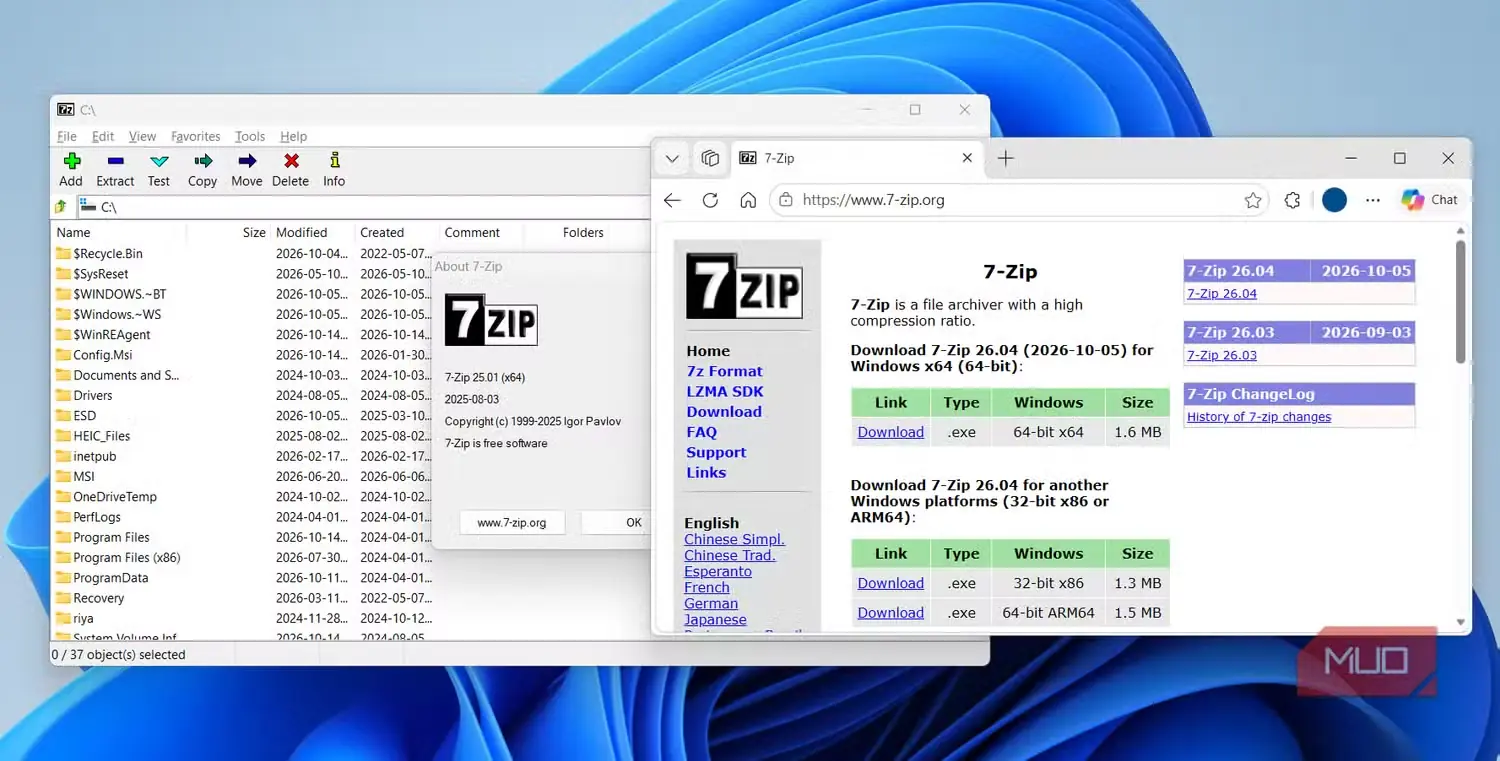Click the 64-bit ARM64 Download link
Viewport: 1500px width, 761px height.
[x=890, y=613]
